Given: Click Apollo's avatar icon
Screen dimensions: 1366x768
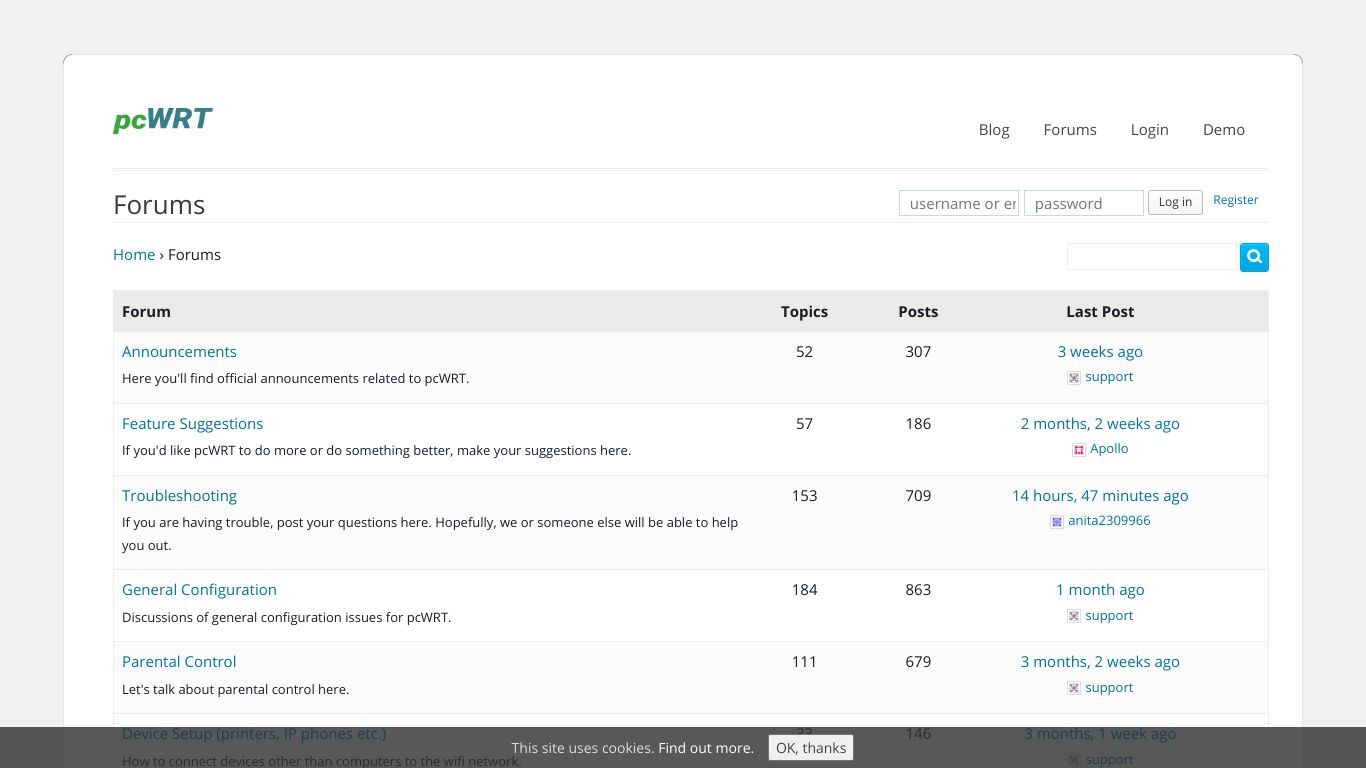Looking at the screenshot, I should point(1079,450).
